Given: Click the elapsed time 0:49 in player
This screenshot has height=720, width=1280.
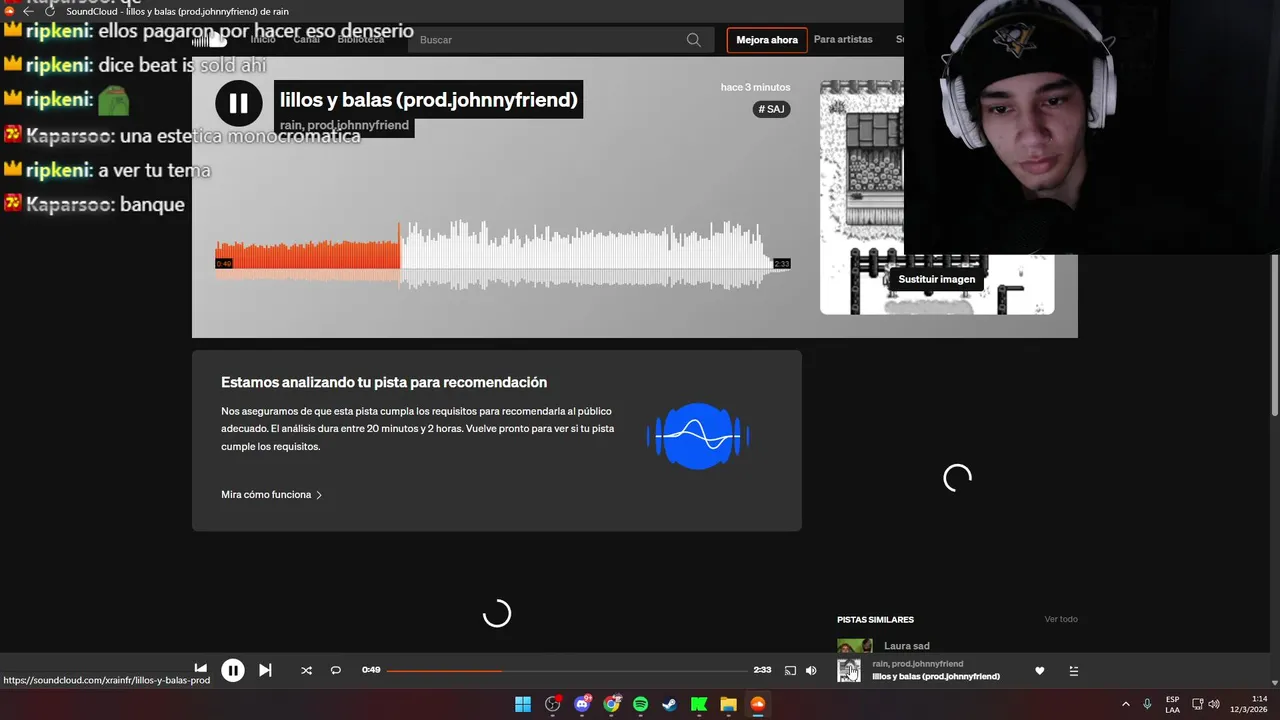Looking at the screenshot, I should tap(371, 670).
